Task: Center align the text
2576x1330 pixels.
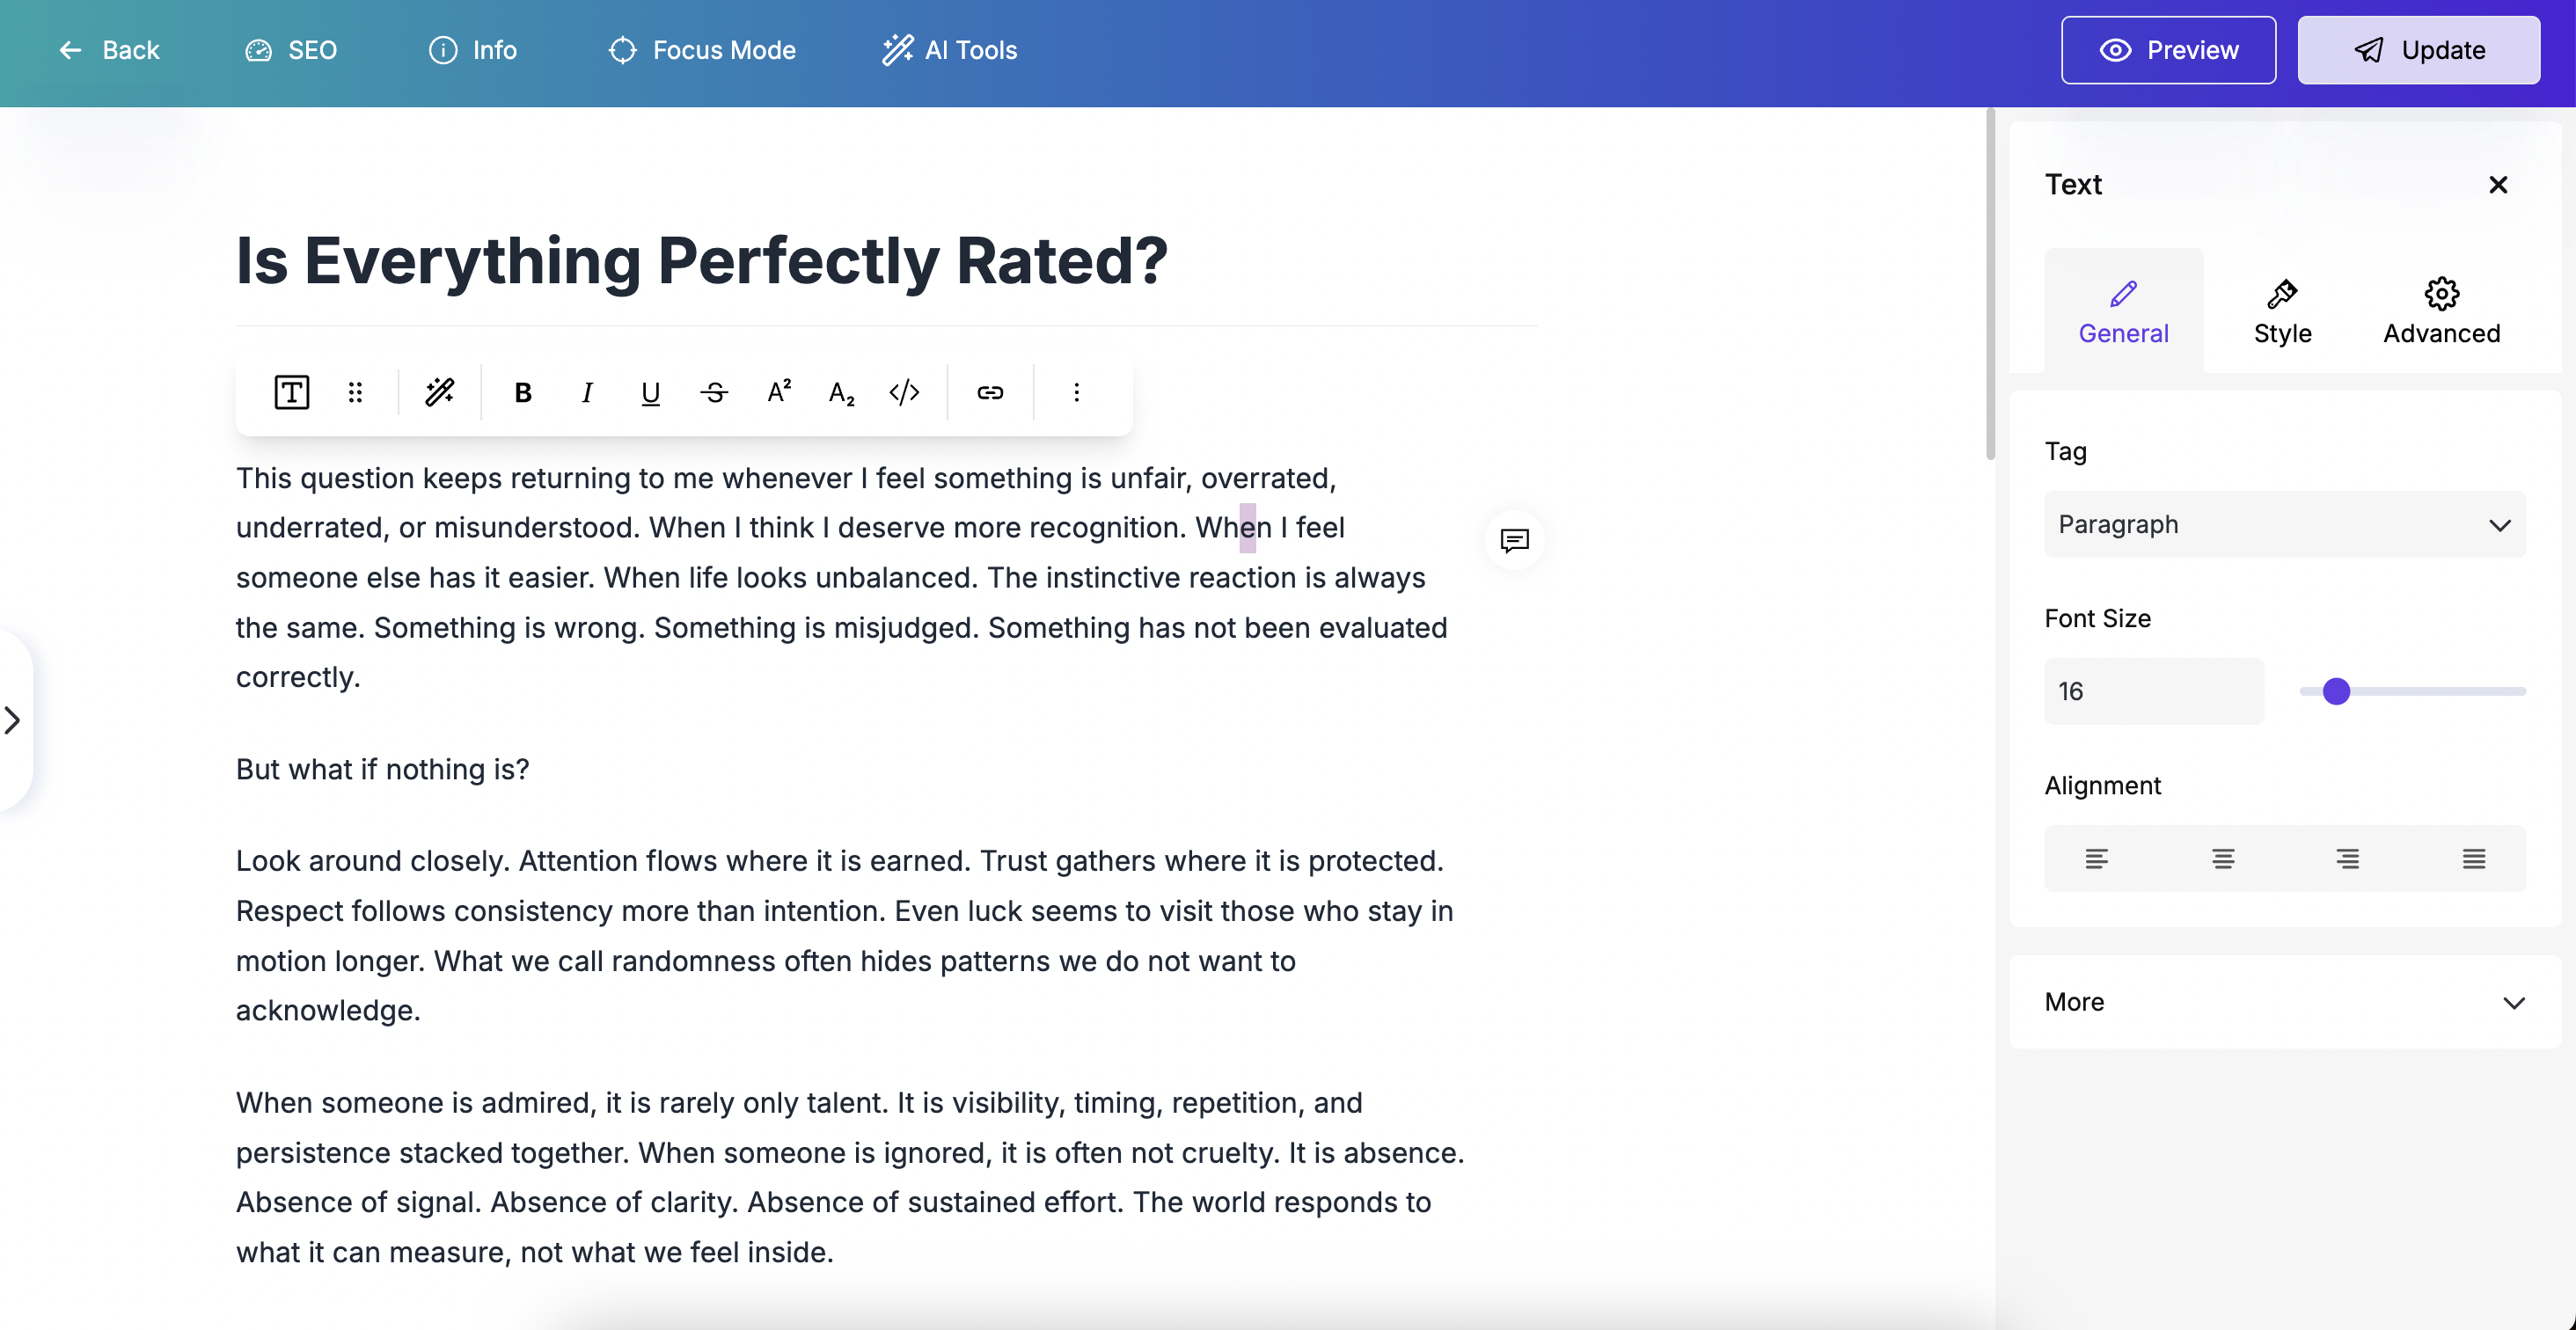Action: (2222, 859)
